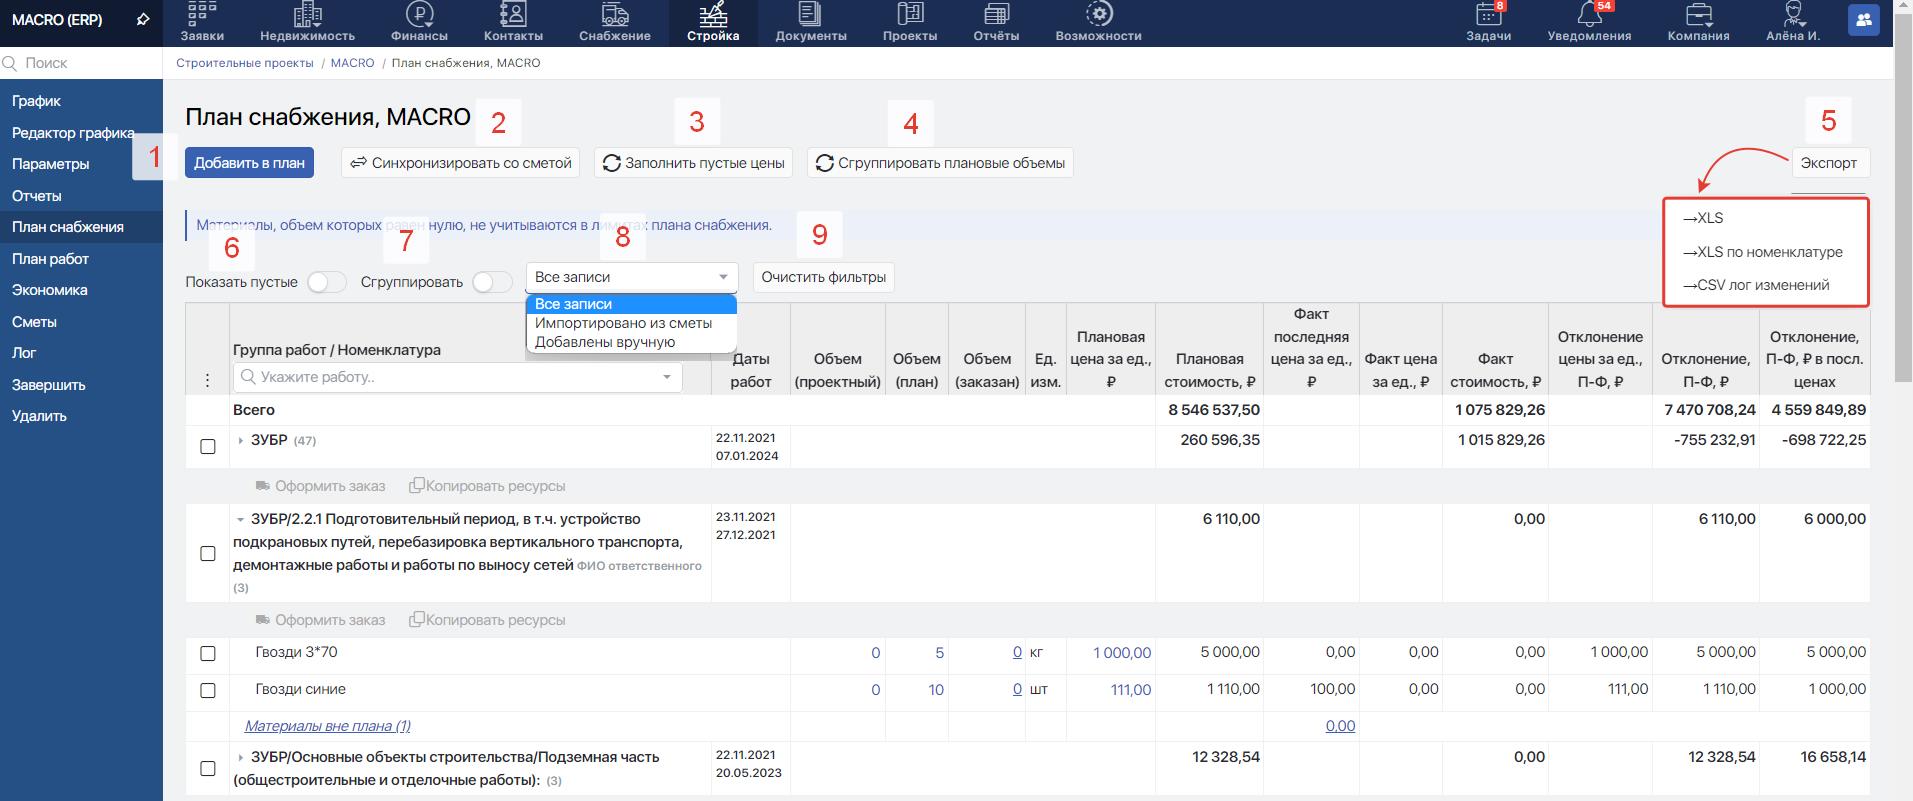Screen dimensions: 1913x801
Task: Open the Недвижимость section icon
Action: 307,15
